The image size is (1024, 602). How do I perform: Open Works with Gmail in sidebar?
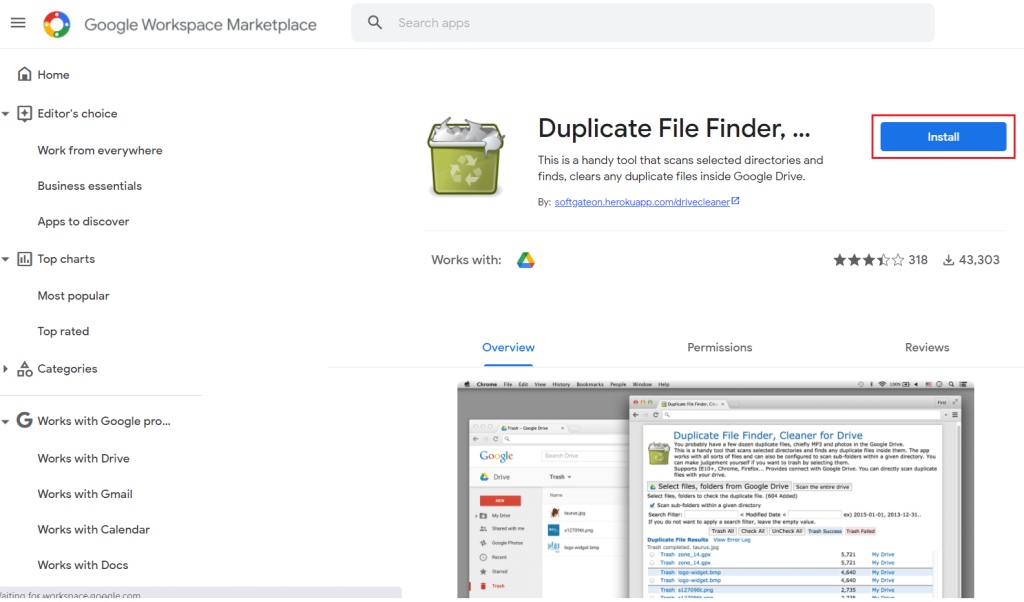coord(85,494)
